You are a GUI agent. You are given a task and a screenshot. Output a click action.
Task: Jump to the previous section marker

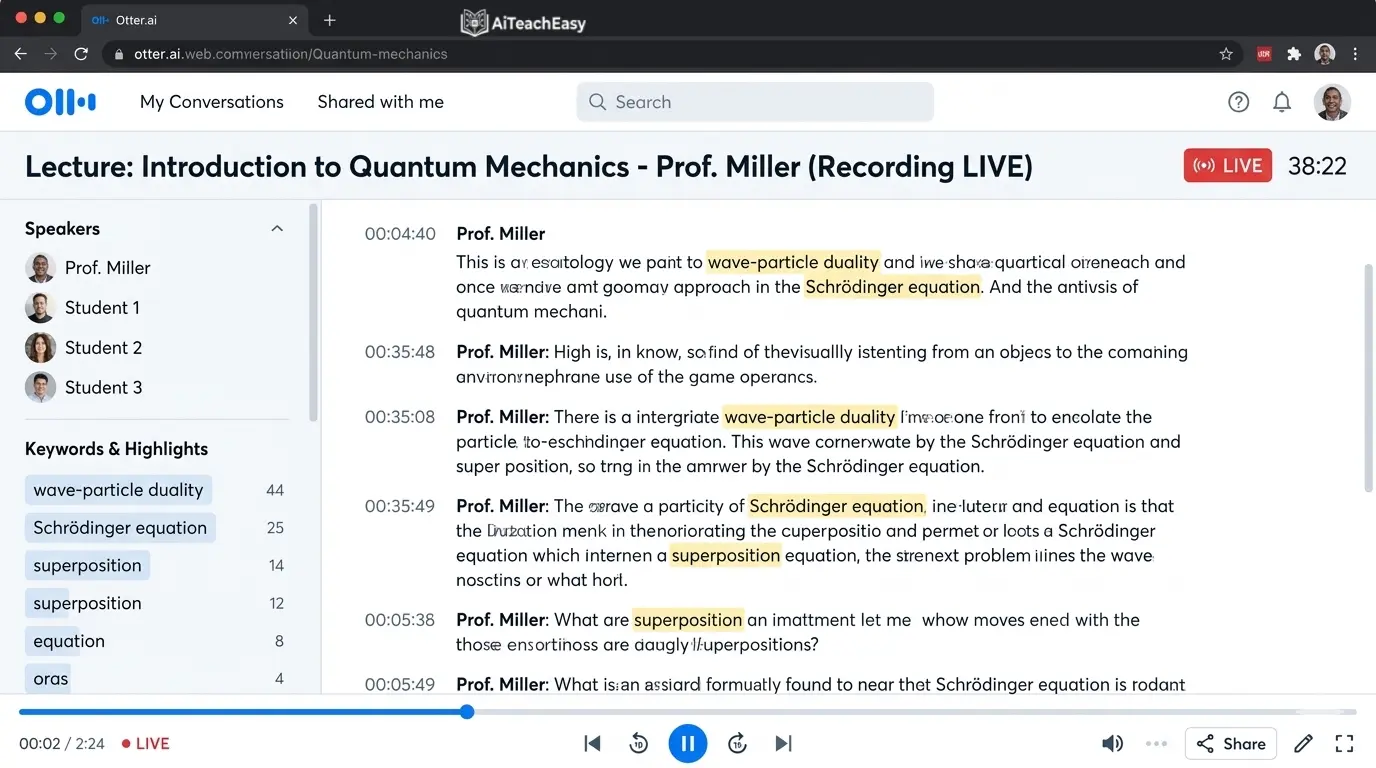click(591, 743)
